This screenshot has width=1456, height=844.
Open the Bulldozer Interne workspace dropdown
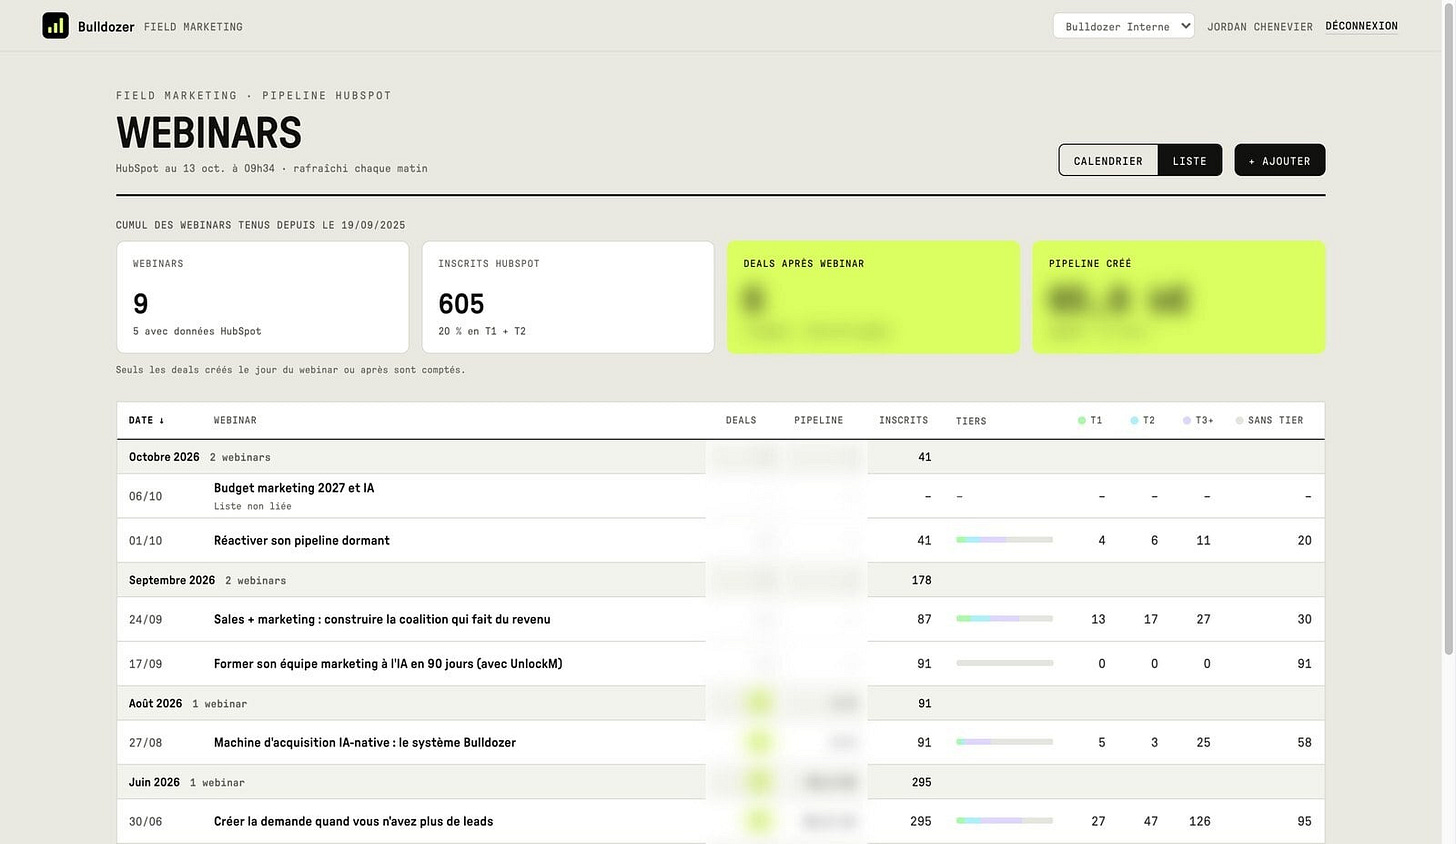click(x=1124, y=26)
